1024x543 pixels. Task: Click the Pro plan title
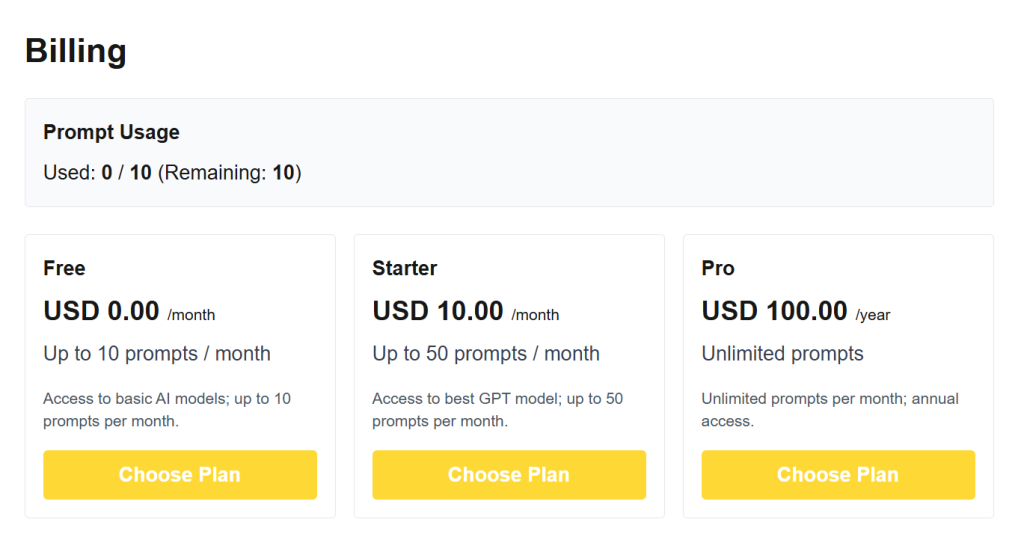[718, 268]
